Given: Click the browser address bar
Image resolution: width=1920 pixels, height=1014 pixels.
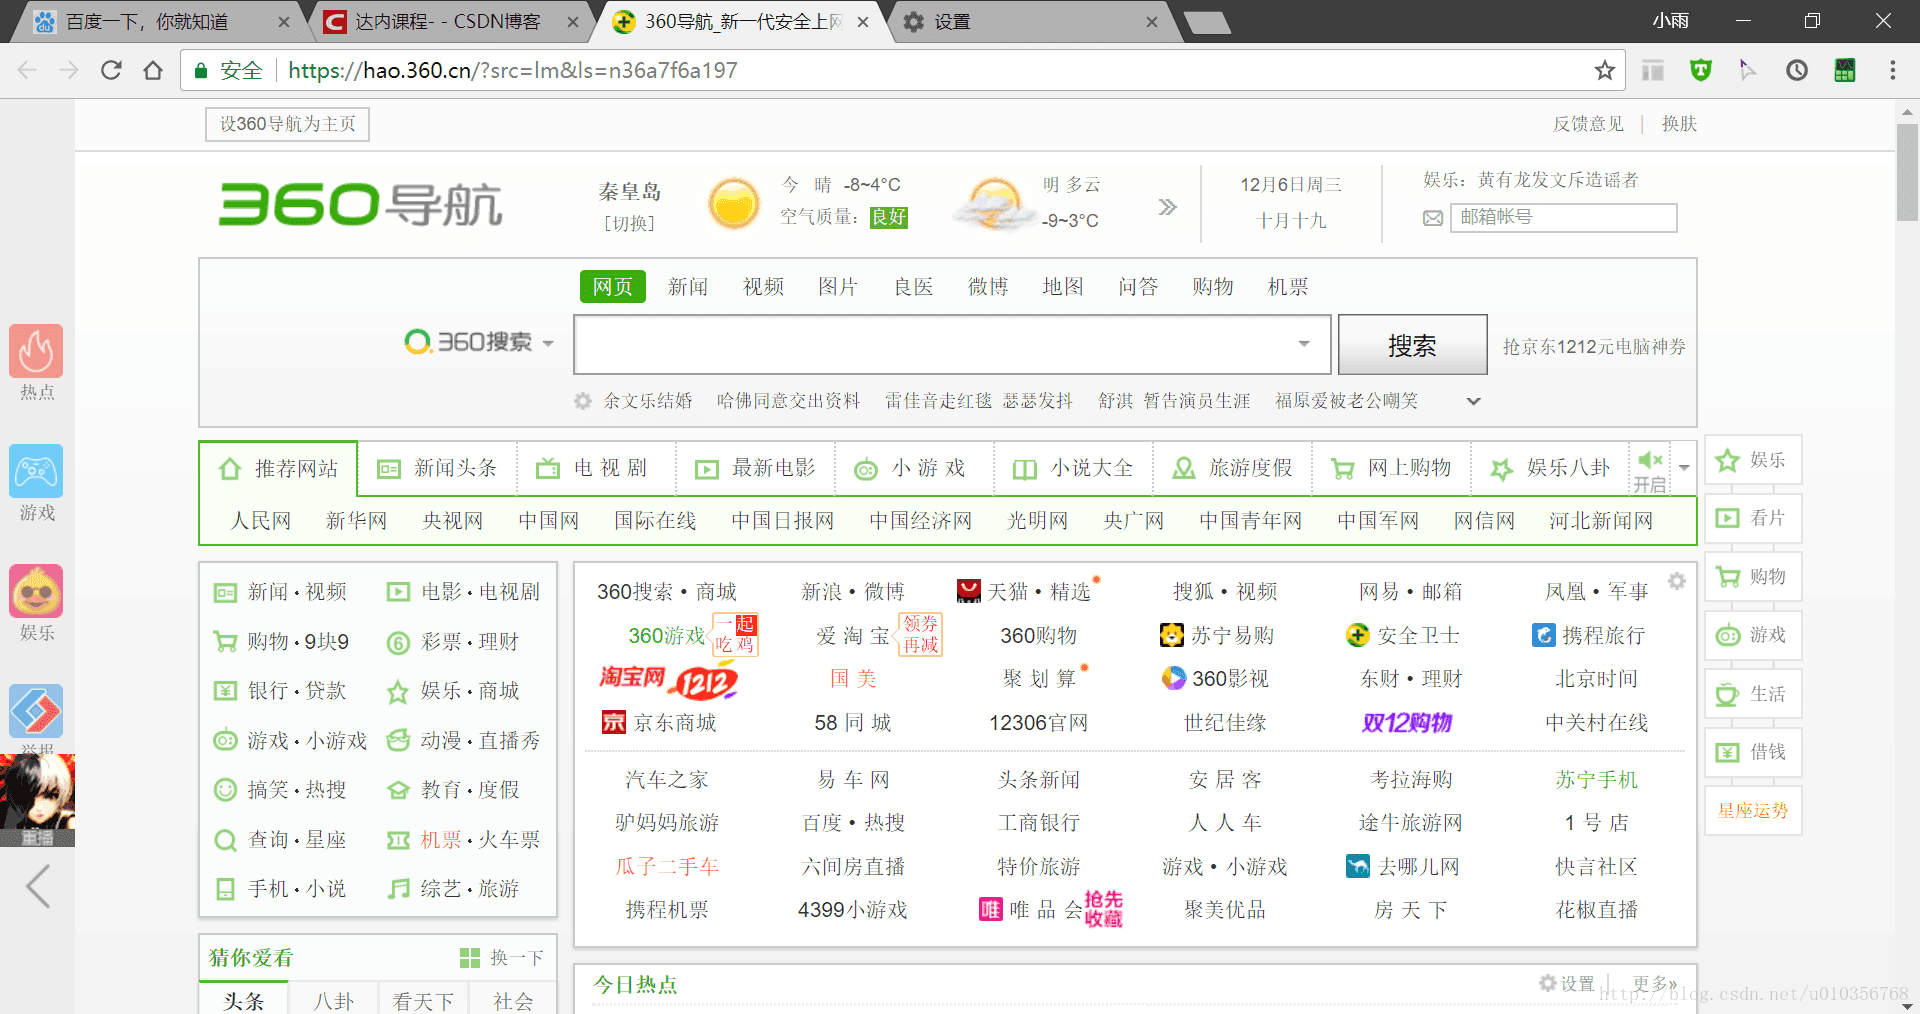Looking at the screenshot, I should (900, 70).
